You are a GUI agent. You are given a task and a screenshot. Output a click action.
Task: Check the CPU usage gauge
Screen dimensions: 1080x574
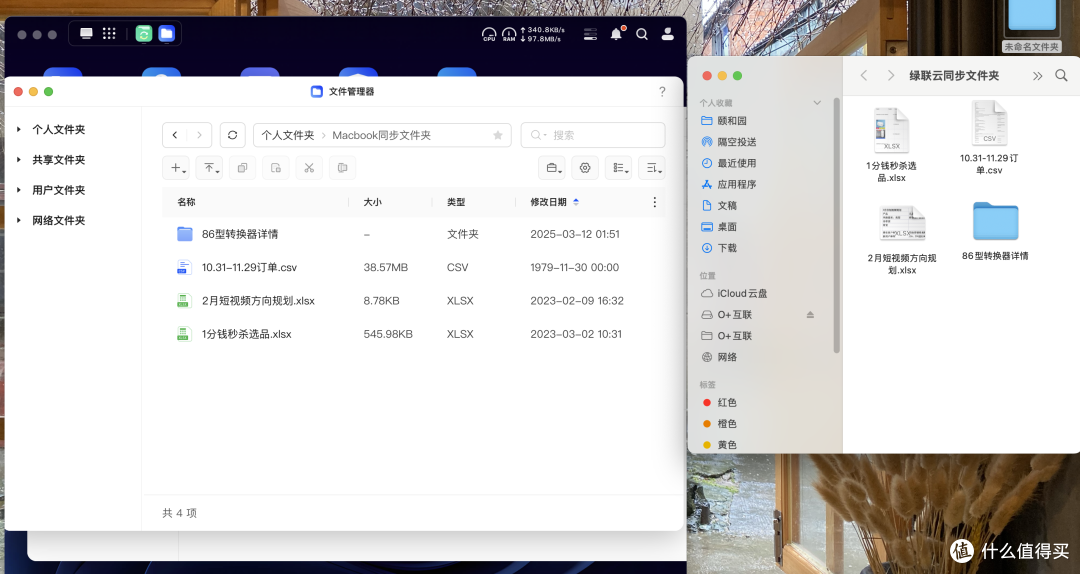pos(488,34)
